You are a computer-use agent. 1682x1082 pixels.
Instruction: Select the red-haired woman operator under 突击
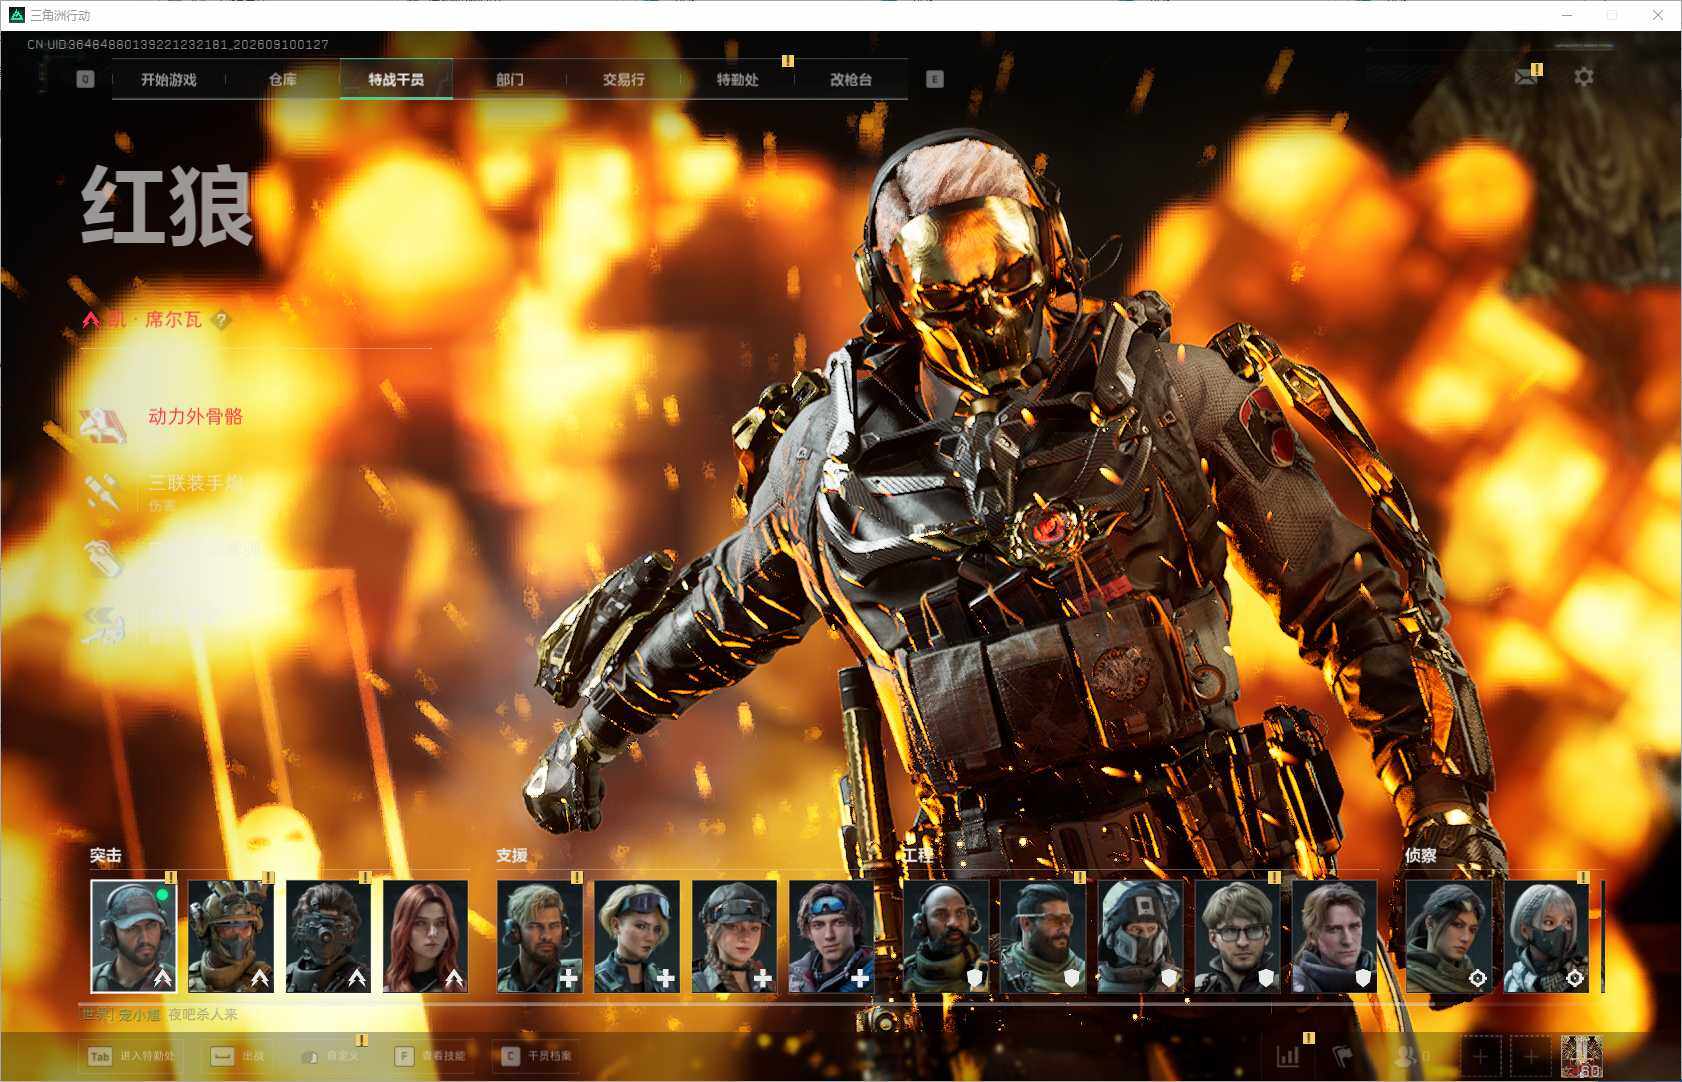[x=426, y=936]
